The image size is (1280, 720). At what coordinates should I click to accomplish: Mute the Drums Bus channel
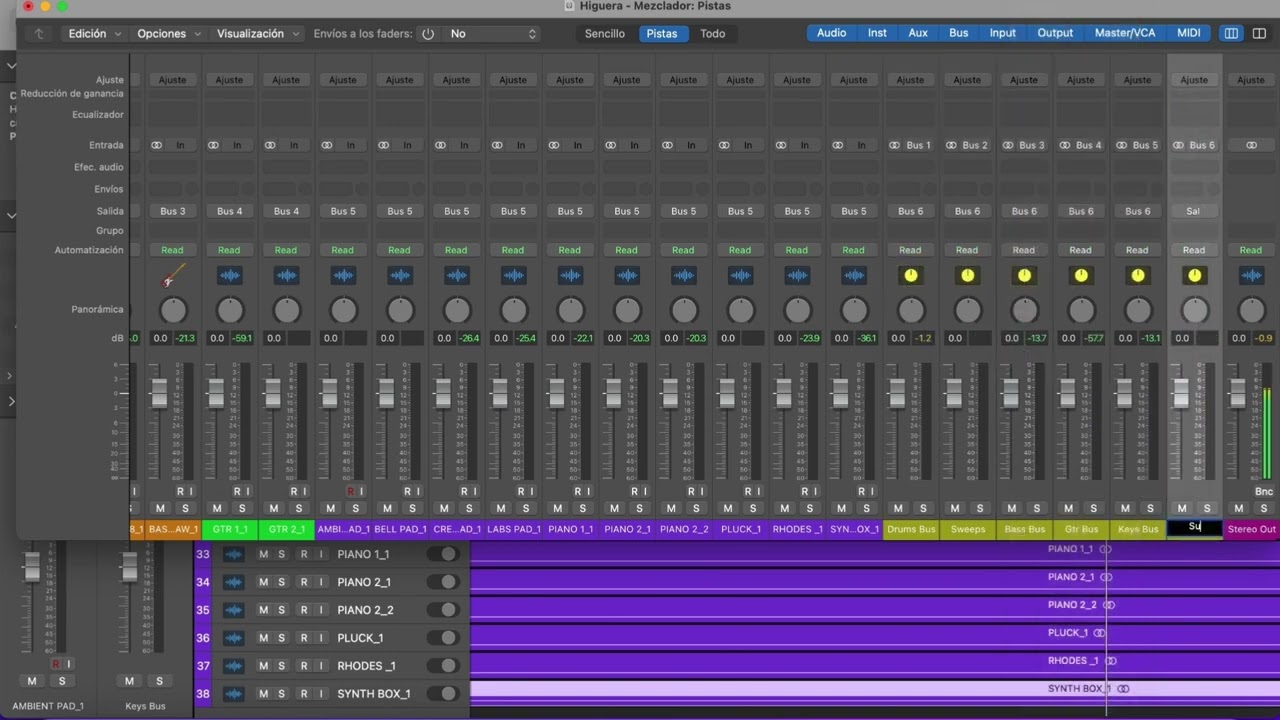(898, 509)
